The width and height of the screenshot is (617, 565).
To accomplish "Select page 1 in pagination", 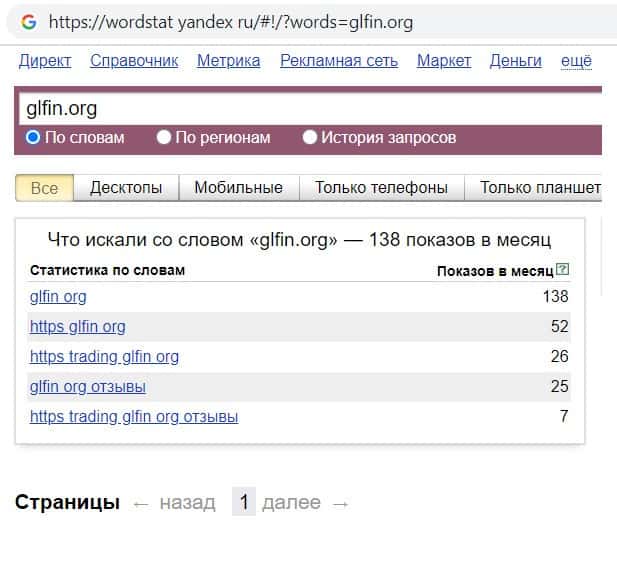I will [244, 502].
